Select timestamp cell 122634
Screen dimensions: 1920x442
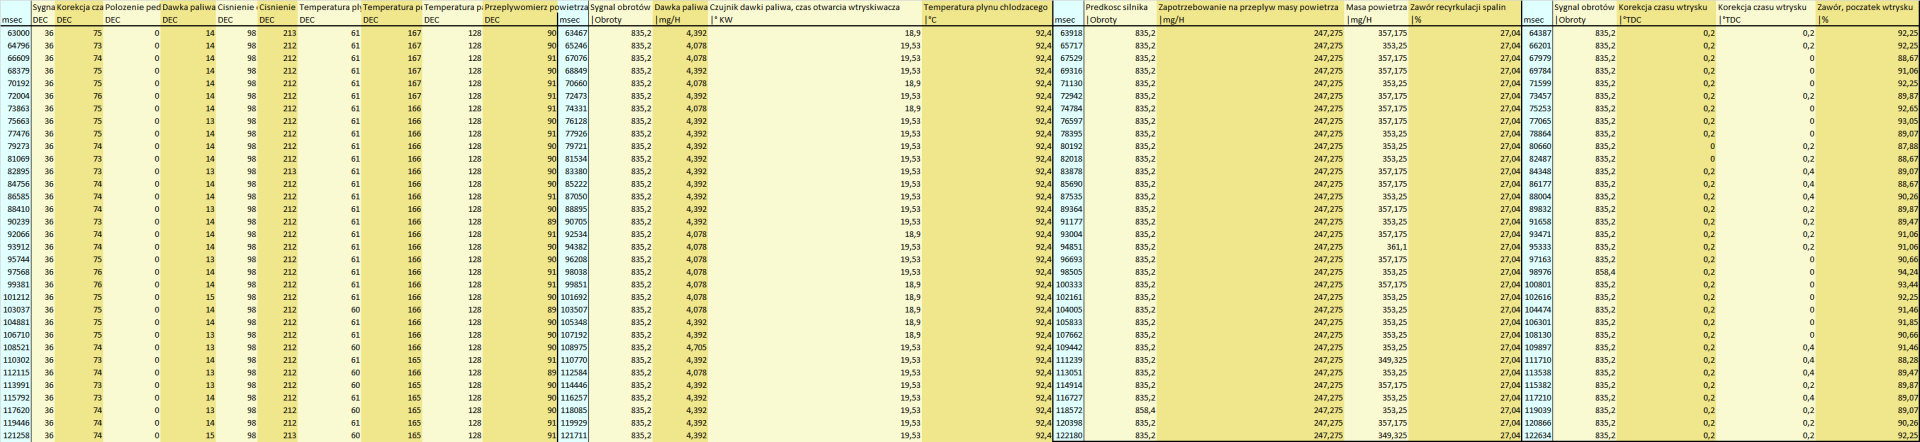[1538, 436]
